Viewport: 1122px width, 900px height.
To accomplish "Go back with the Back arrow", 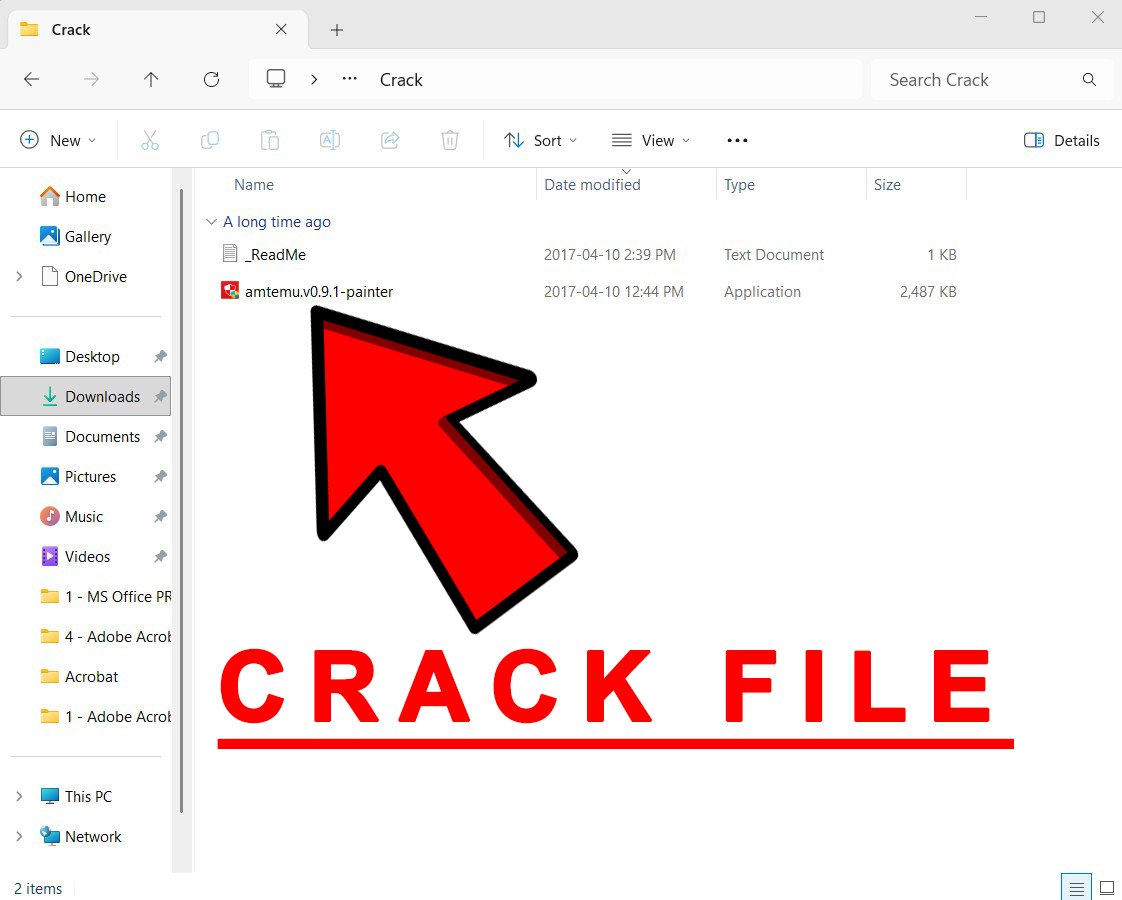I will pyautogui.click(x=31, y=79).
